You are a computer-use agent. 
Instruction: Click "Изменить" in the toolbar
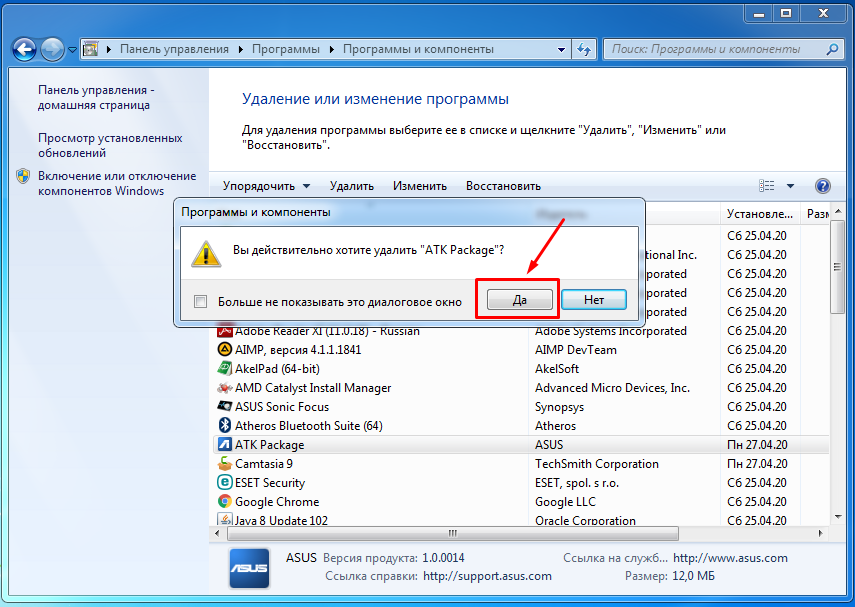click(x=420, y=186)
